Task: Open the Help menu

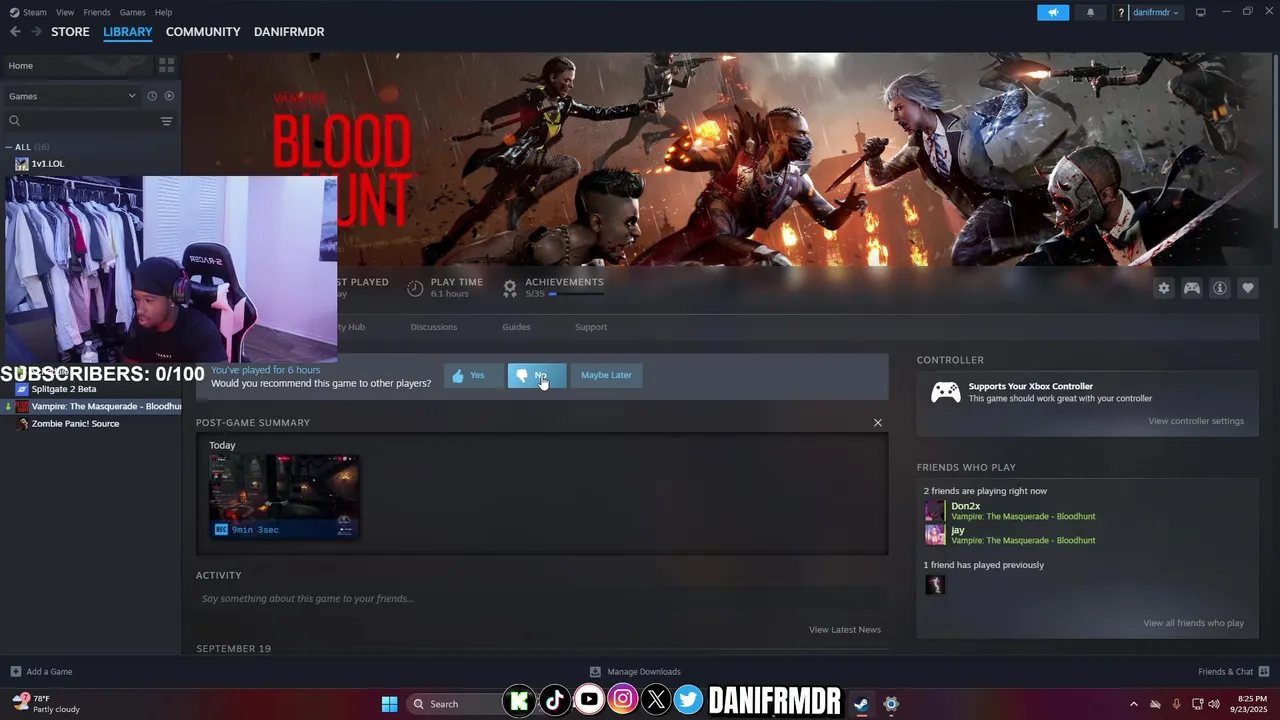Action: 163,12
